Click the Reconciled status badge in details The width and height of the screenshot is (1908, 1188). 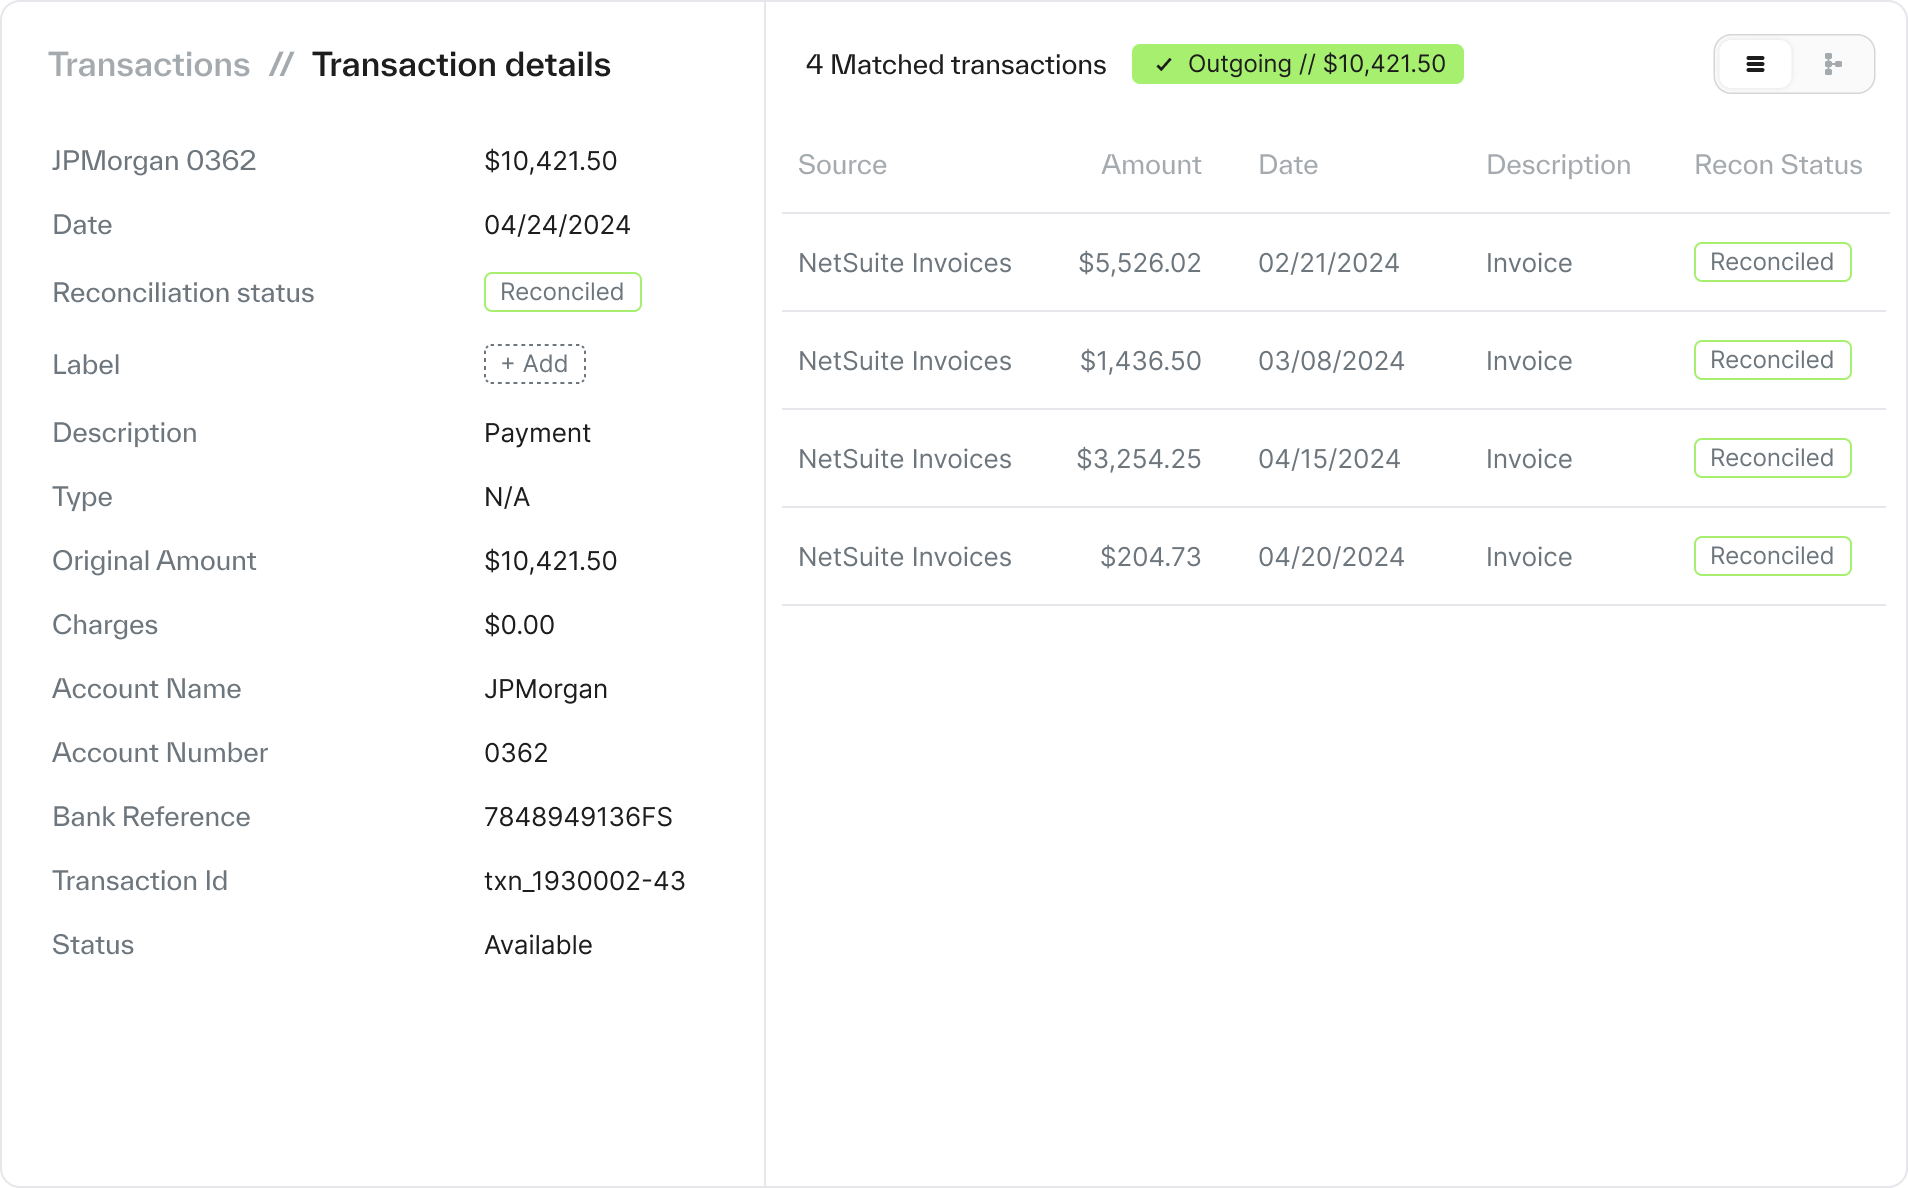562,292
